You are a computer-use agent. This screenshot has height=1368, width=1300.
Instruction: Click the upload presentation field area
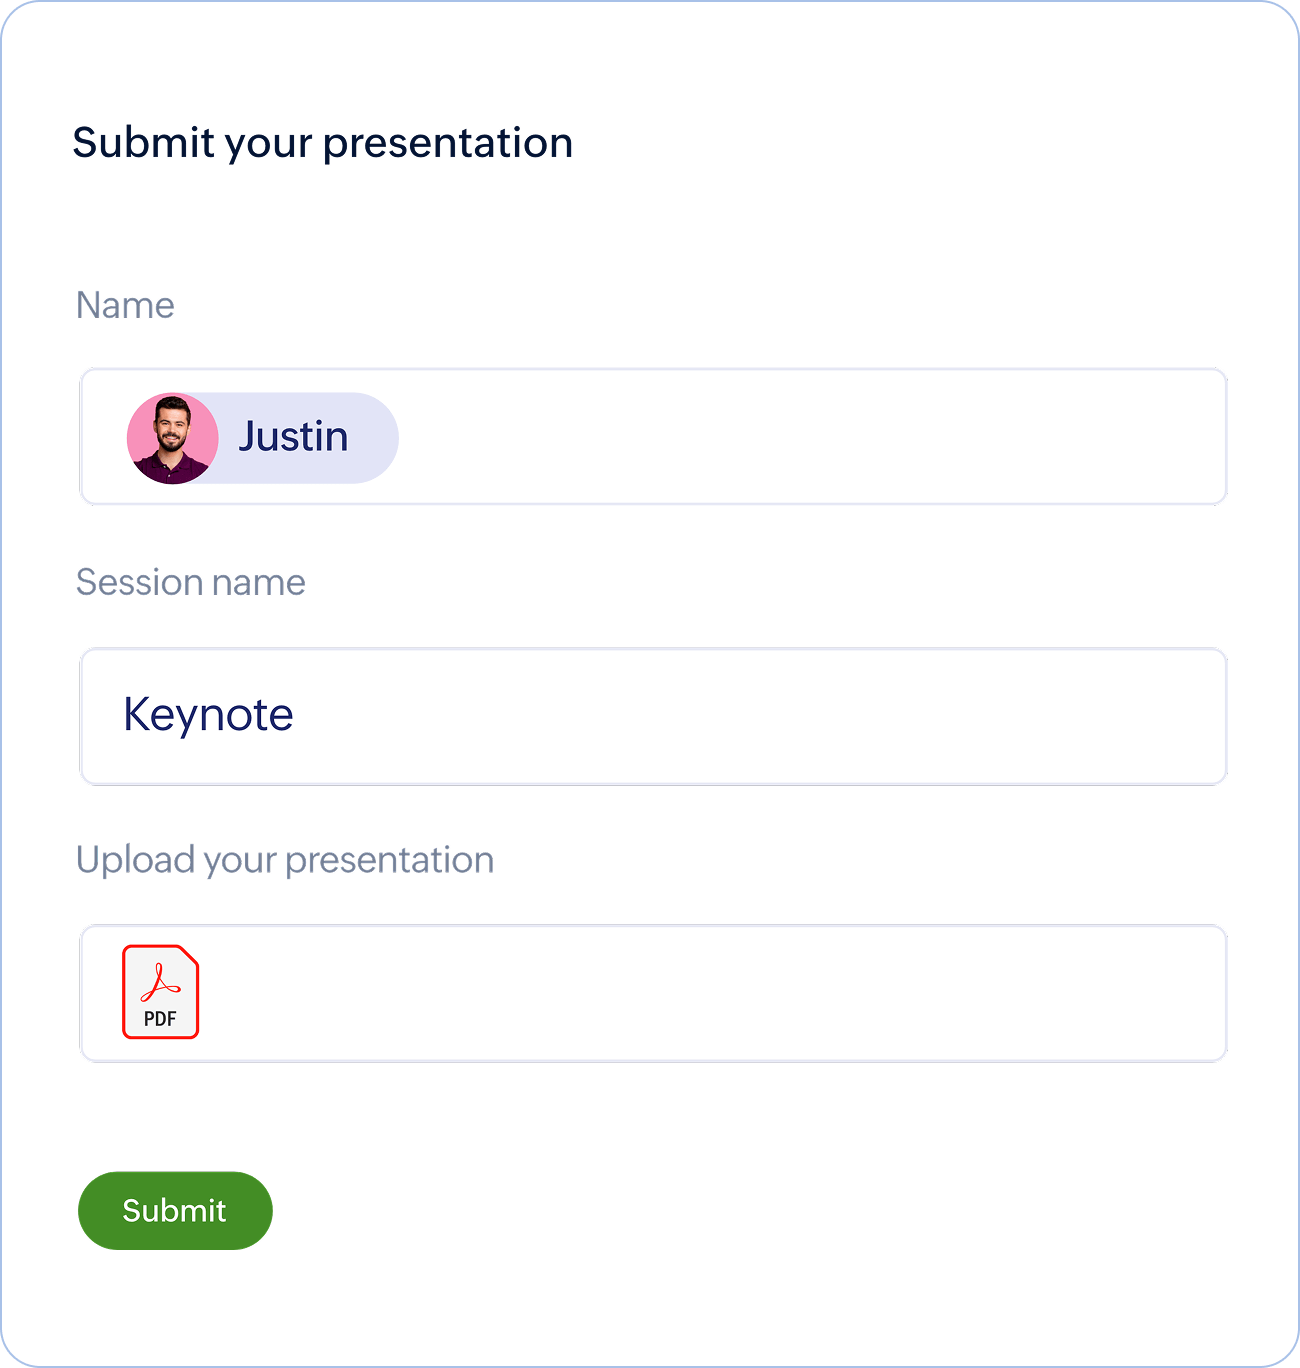653,993
